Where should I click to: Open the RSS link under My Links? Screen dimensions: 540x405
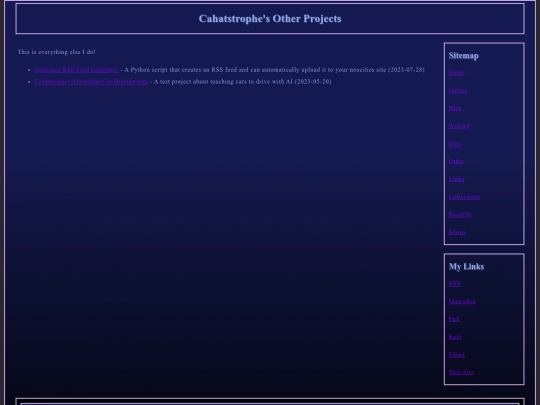pyautogui.click(x=455, y=284)
